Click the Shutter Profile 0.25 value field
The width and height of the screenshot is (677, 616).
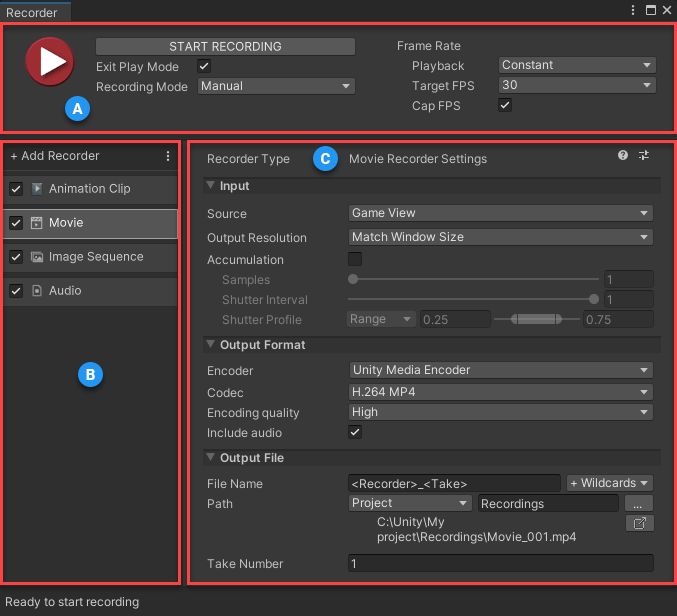455,319
